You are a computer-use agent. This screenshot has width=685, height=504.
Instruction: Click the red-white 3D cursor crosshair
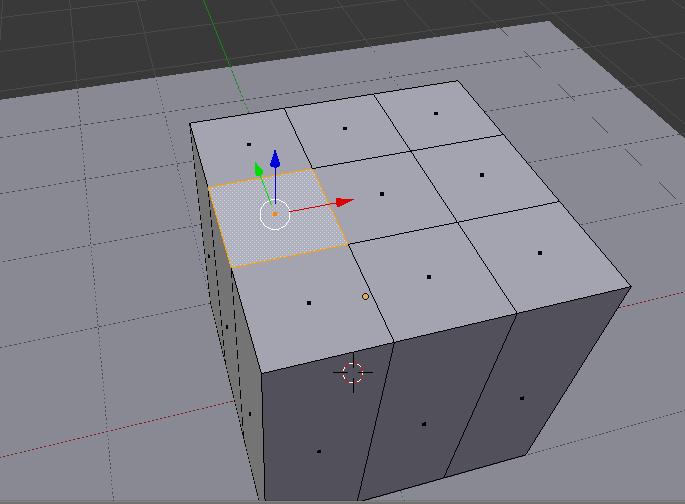click(x=353, y=373)
